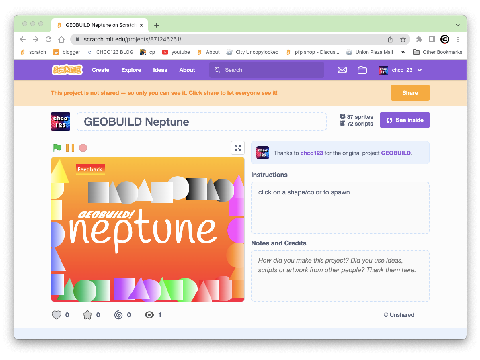The image size is (480, 360).
Task: Open the youtube bookmark
Action: pyautogui.click(x=176, y=52)
